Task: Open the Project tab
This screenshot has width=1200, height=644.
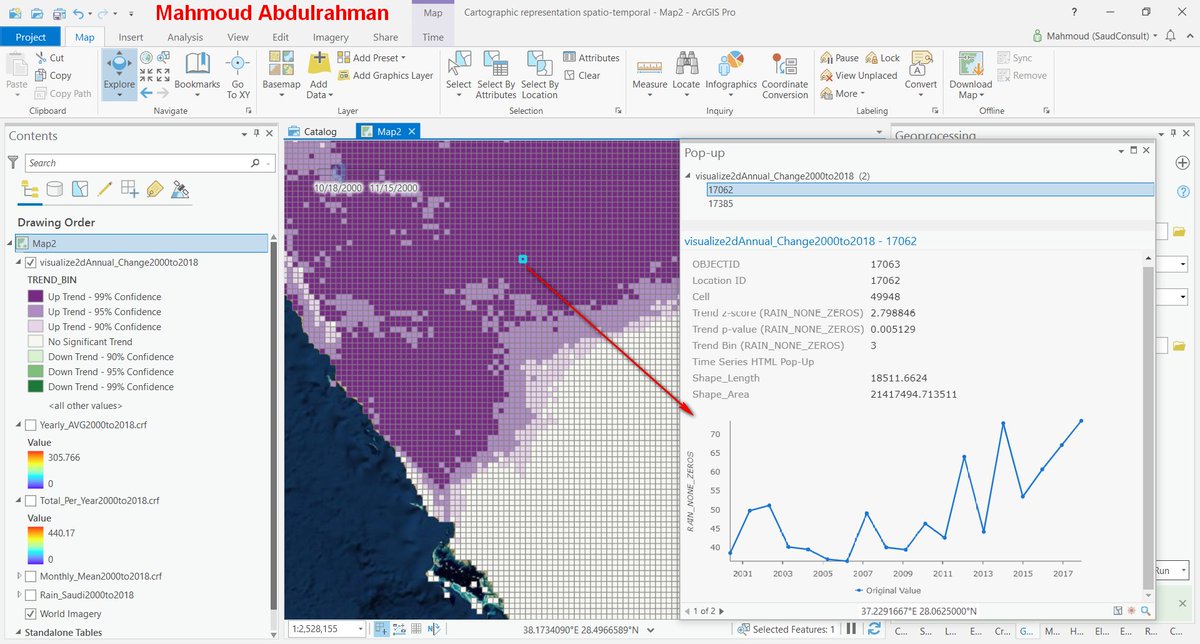Action: coord(31,37)
